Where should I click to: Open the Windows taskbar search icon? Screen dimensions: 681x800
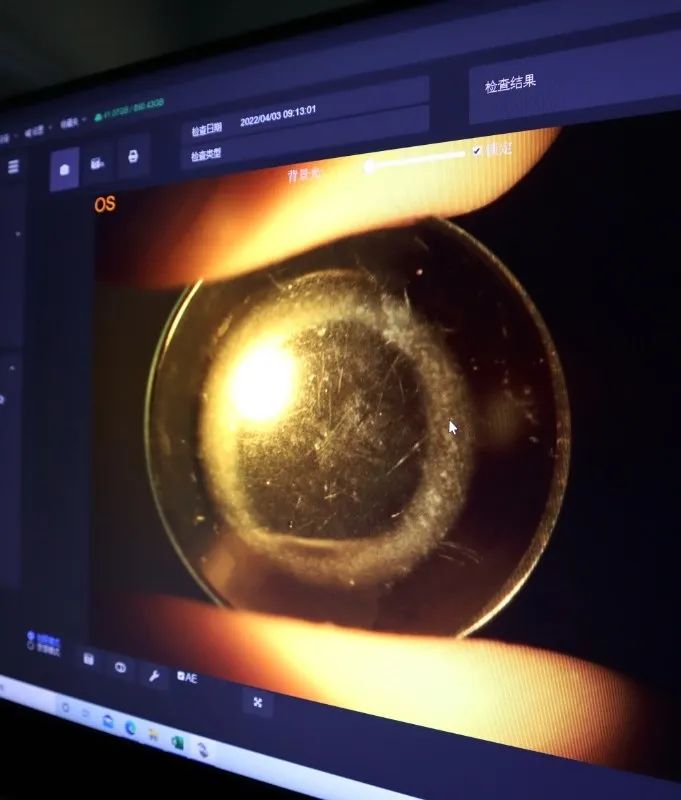[x=65, y=708]
